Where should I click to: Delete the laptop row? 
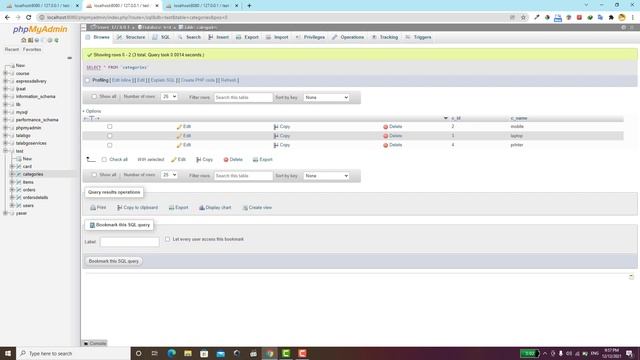point(393,136)
